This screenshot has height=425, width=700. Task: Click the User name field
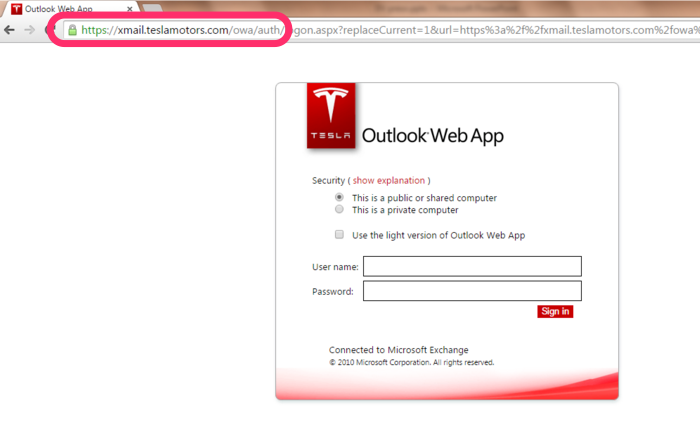click(x=472, y=266)
